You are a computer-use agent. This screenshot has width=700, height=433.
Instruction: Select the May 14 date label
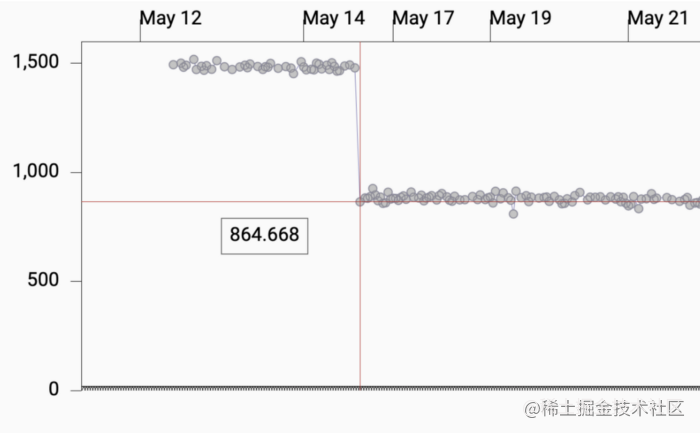point(334,18)
